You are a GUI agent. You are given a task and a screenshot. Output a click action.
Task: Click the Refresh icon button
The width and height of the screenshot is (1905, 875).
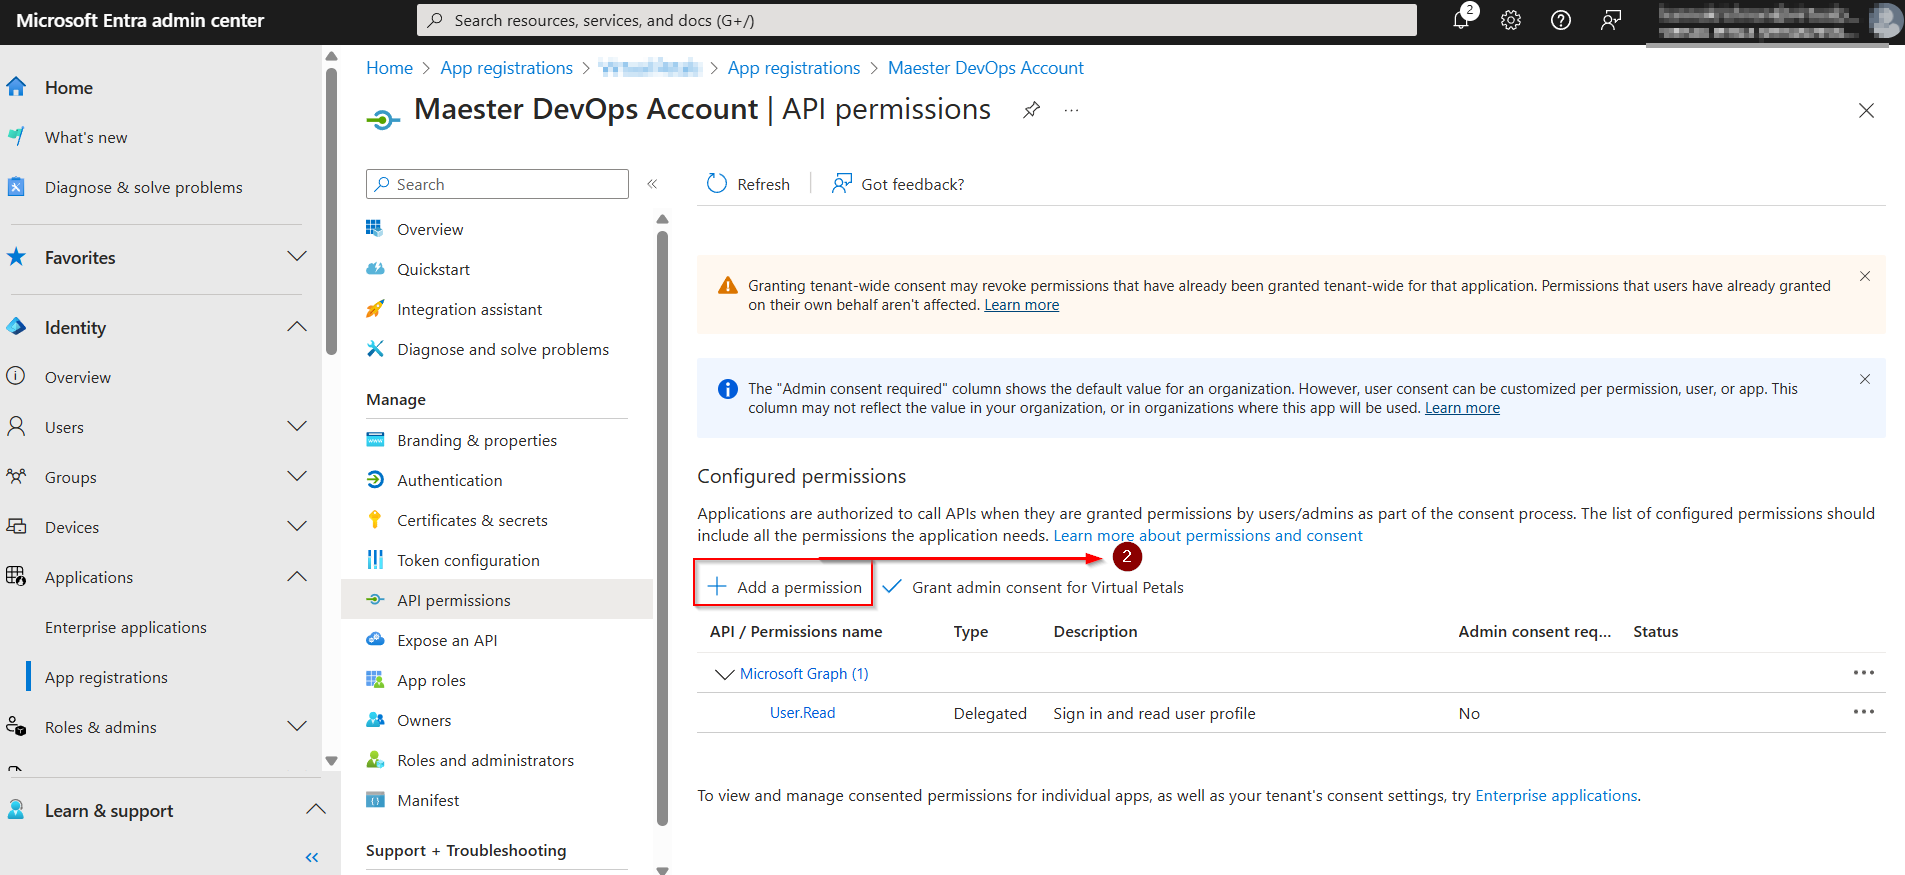pyautogui.click(x=717, y=184)
